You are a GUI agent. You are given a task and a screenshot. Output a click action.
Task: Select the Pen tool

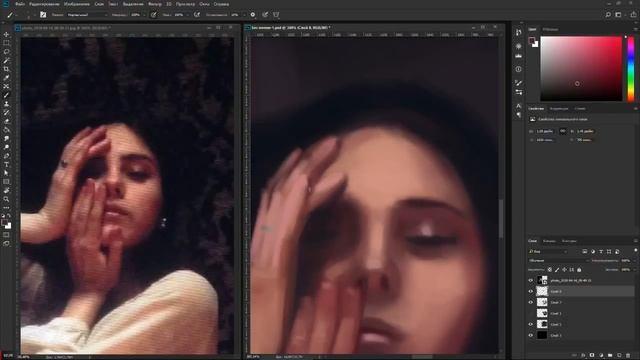coord(6,156)
